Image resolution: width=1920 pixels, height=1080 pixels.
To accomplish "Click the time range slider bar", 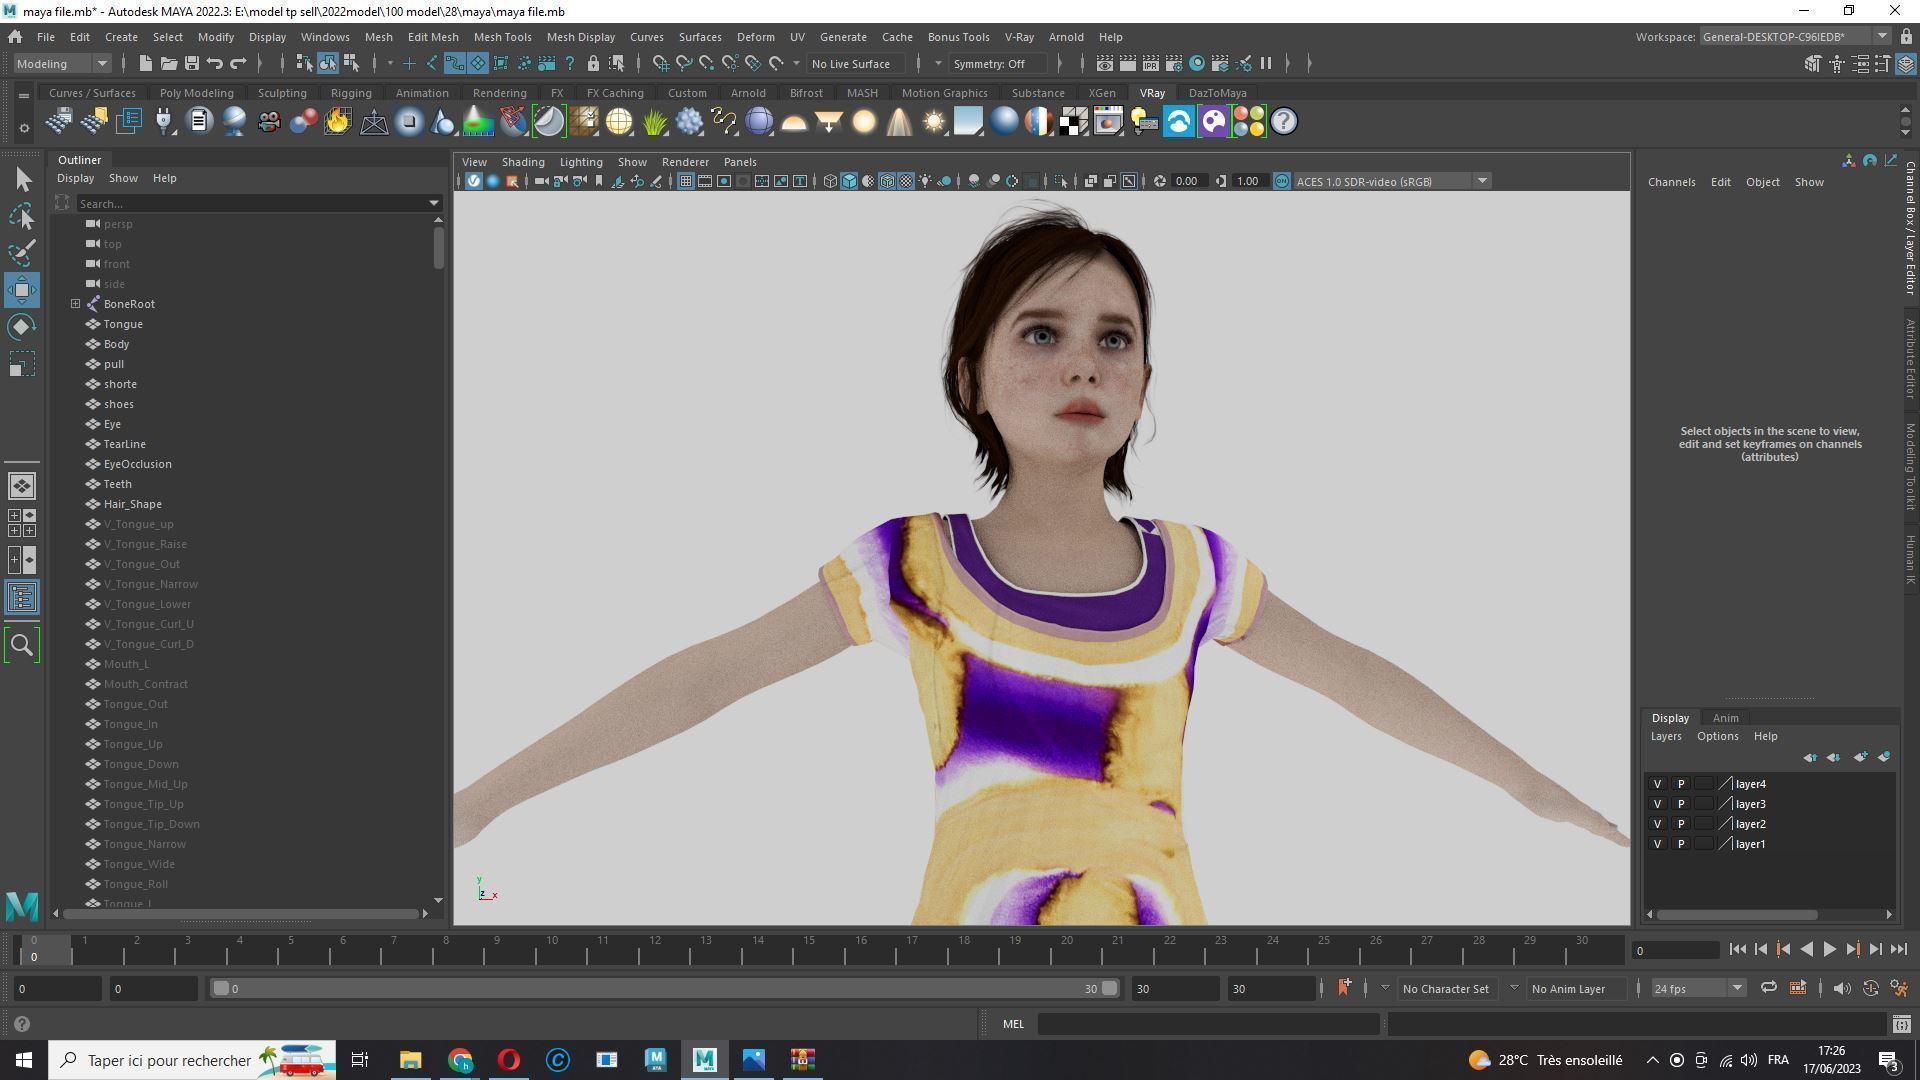I will click(x=665, y=989).
